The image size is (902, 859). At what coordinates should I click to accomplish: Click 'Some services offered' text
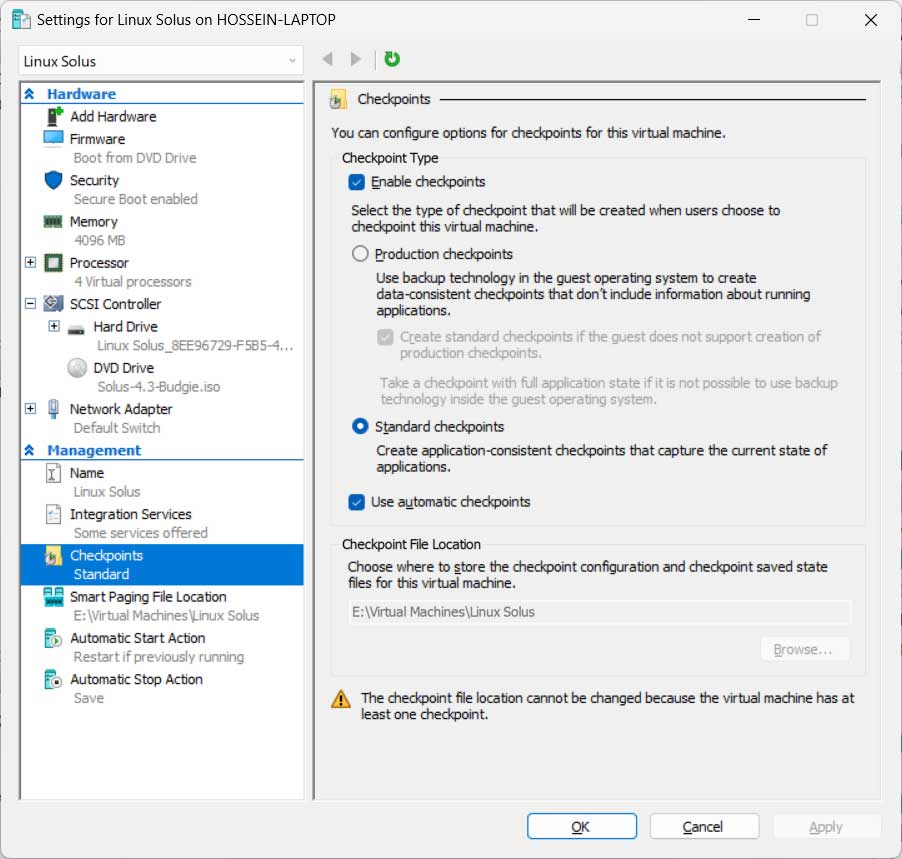pyautogui.click(x=140, y=533)
